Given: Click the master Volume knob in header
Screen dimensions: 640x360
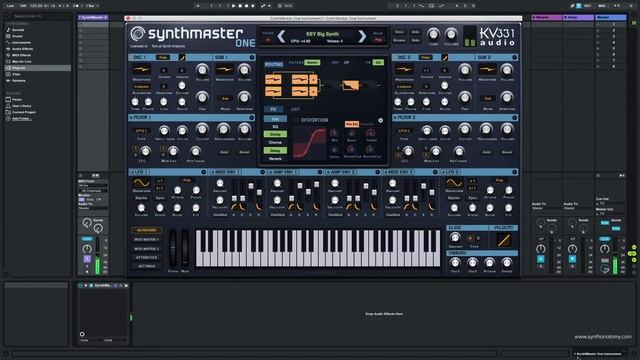Looking at the screenshot, I should pyautogui.click(x=451, y=34).
